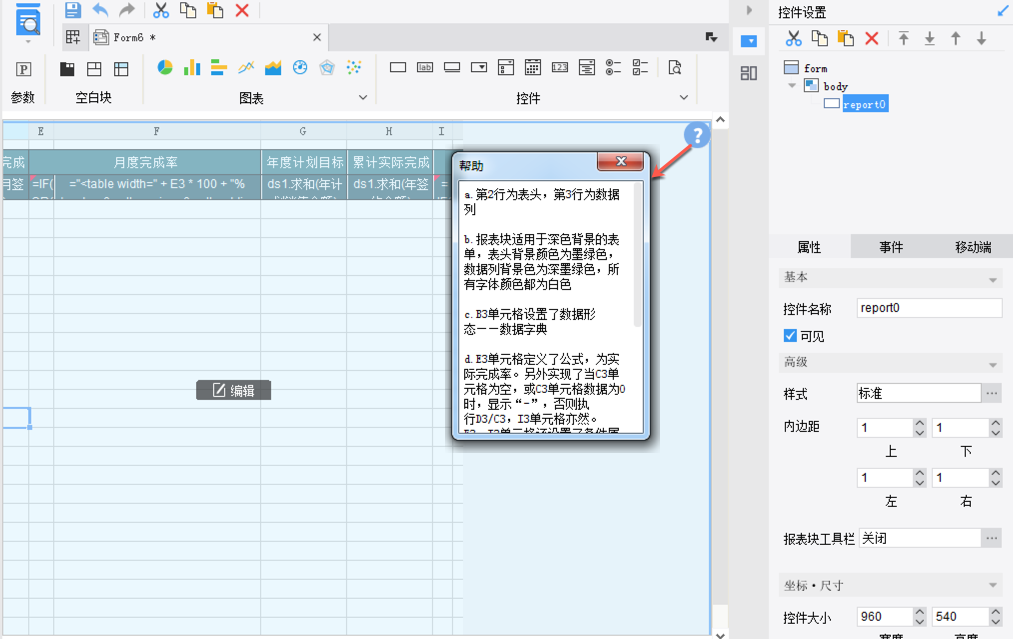Image resolution: width=1013 pixels, height=639 pixels.
Task: Add the number (123) widget
Action: click(x=559, y=67)
